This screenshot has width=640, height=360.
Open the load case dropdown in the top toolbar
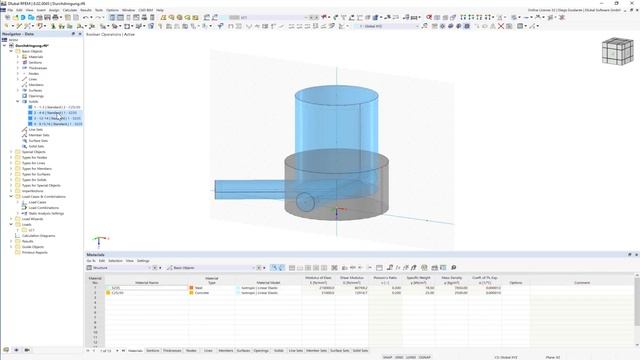pyautogui.click(x=267, y=18)
